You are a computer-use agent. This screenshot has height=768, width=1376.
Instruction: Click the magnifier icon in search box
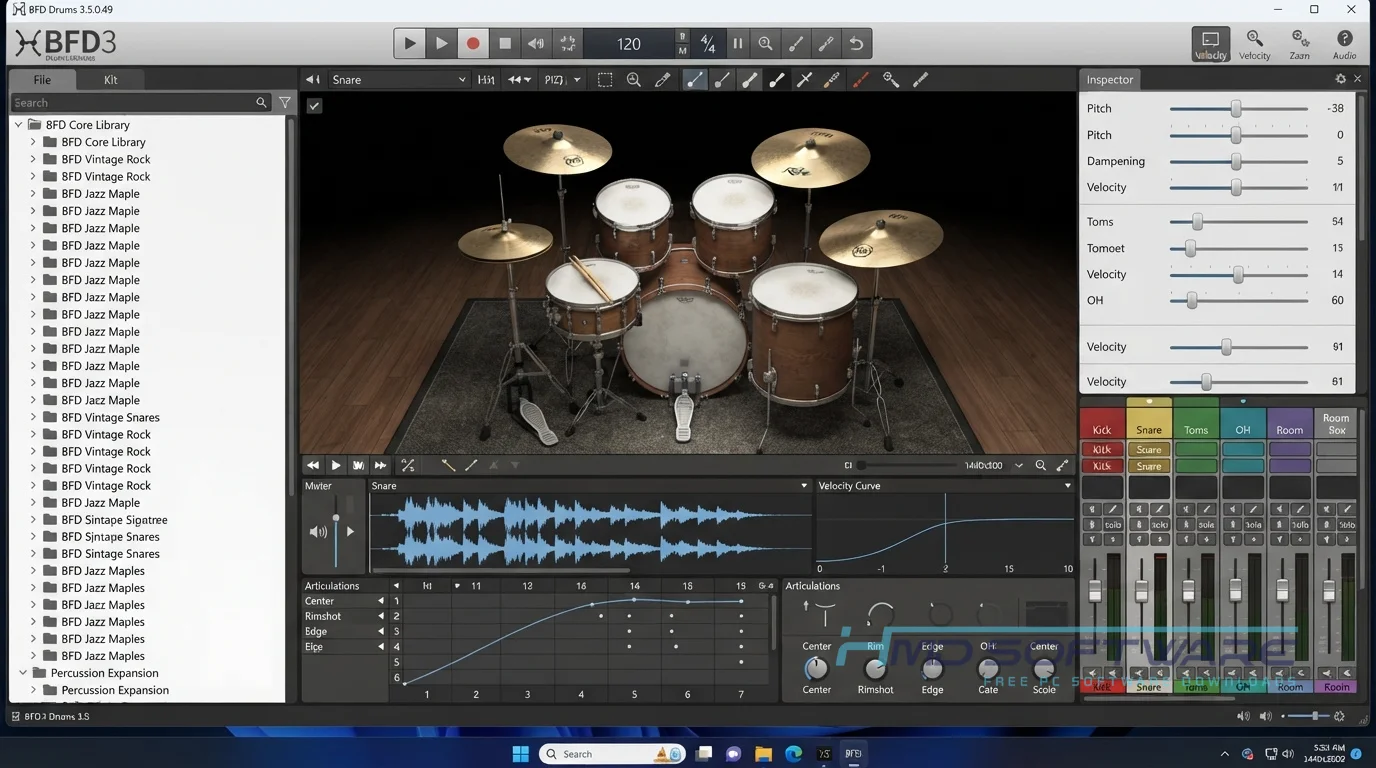(261, 102)
